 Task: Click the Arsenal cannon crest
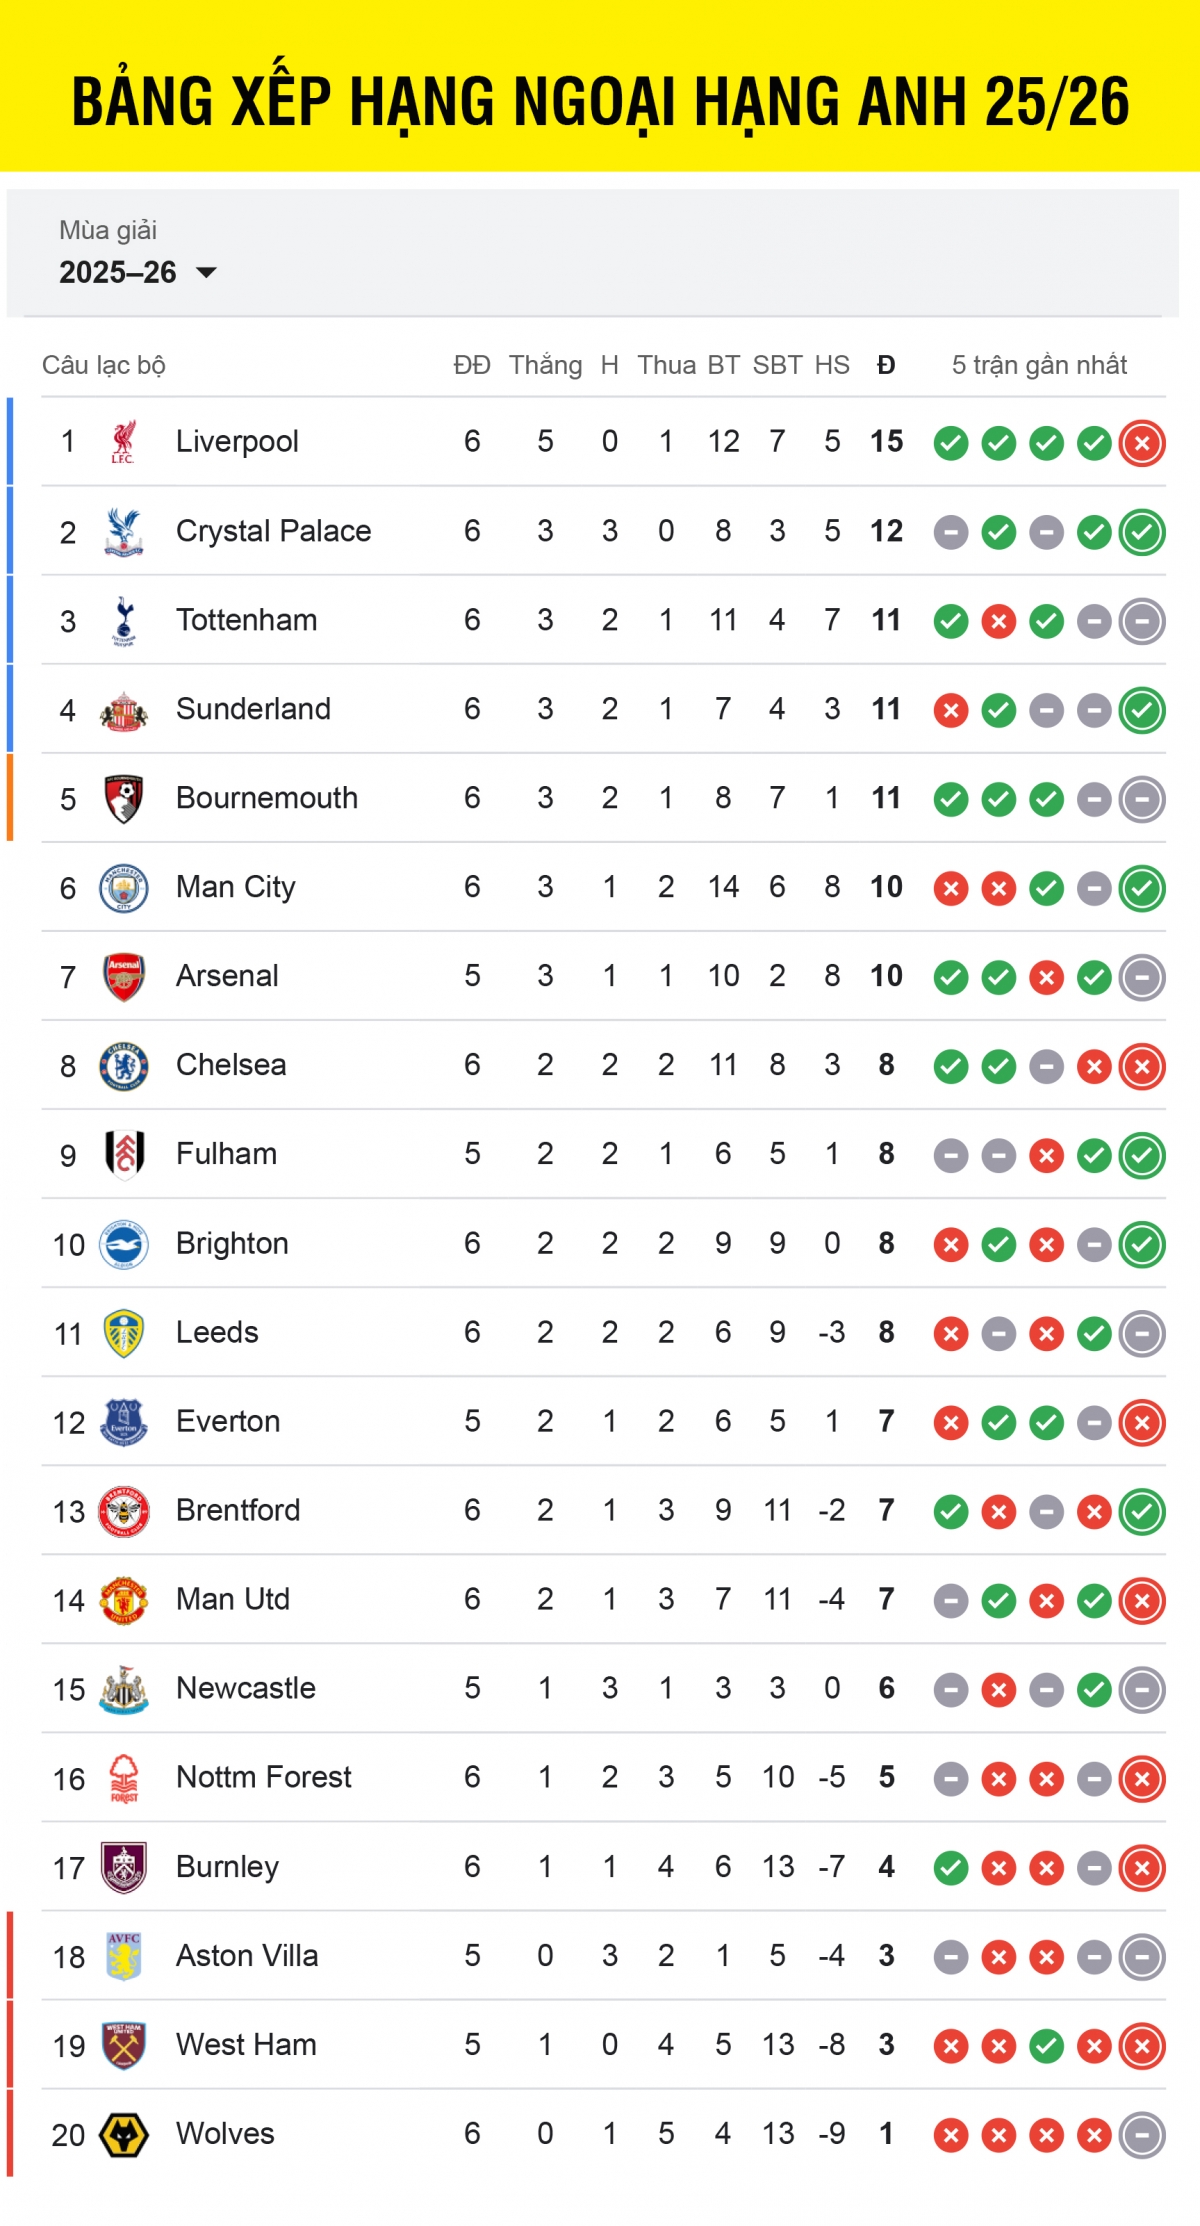pyautogui.click(x=124, y=976)
